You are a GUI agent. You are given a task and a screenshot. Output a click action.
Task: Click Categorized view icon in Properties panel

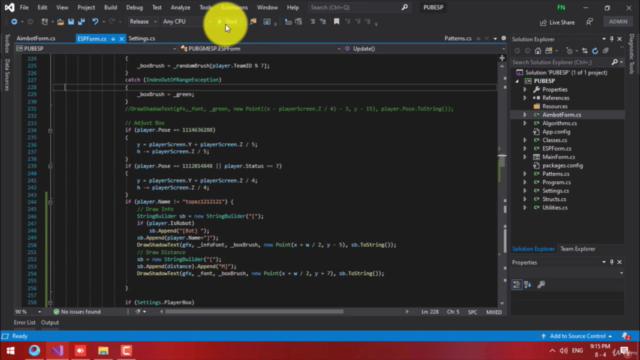click(516, 284)
